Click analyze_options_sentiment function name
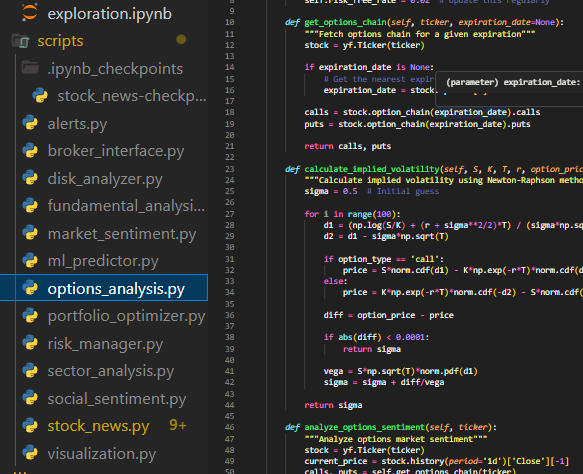Screen dimensions: 583x474 click(x=364, y=428)
